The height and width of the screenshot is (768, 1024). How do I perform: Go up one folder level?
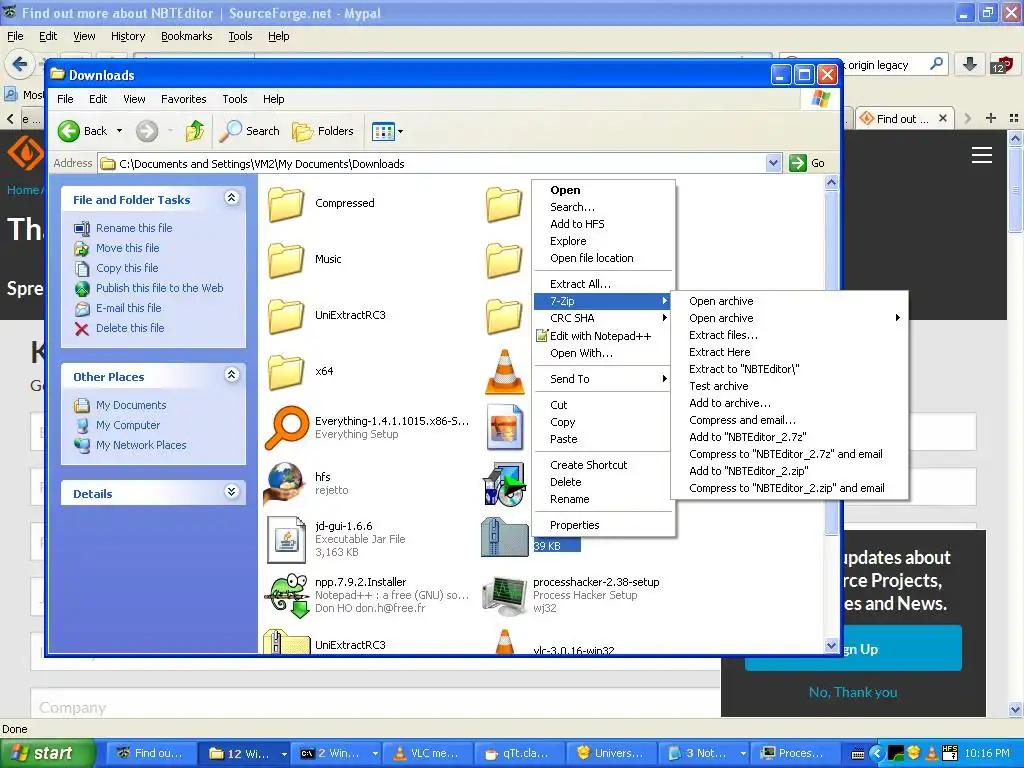tap(194, 131)
